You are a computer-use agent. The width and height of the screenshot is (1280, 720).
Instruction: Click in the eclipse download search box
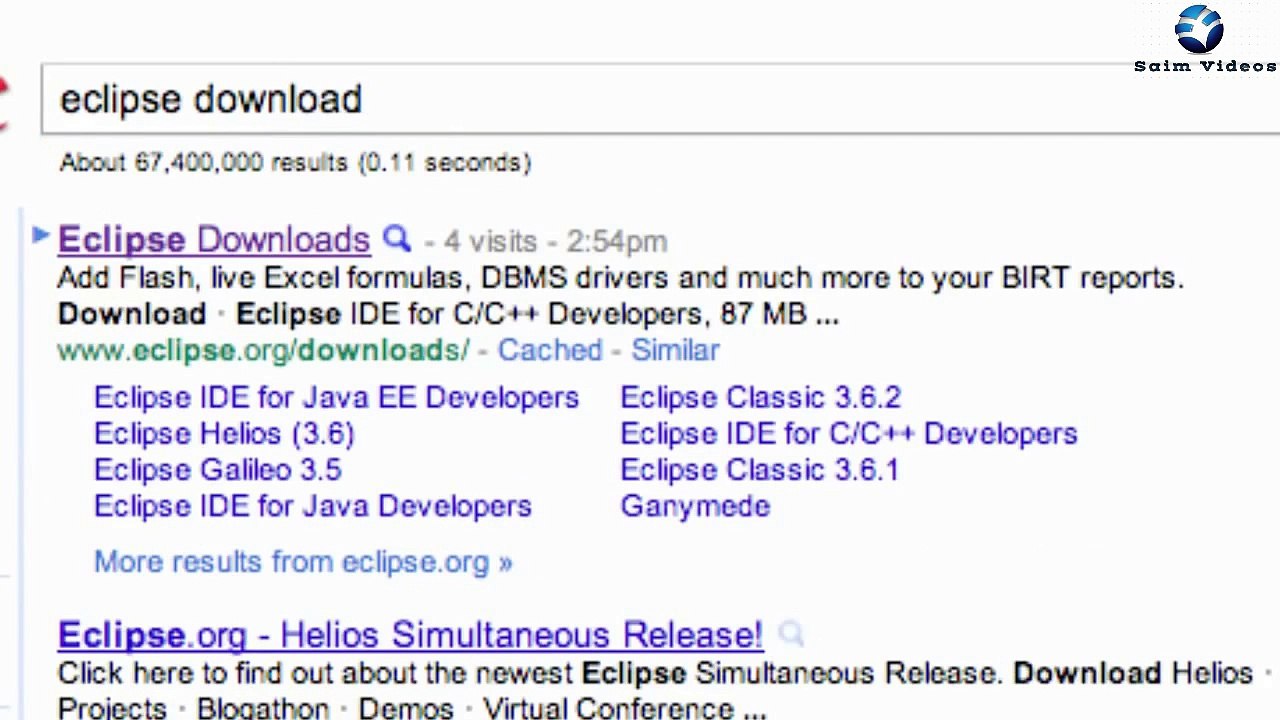[x=600, y=99]
